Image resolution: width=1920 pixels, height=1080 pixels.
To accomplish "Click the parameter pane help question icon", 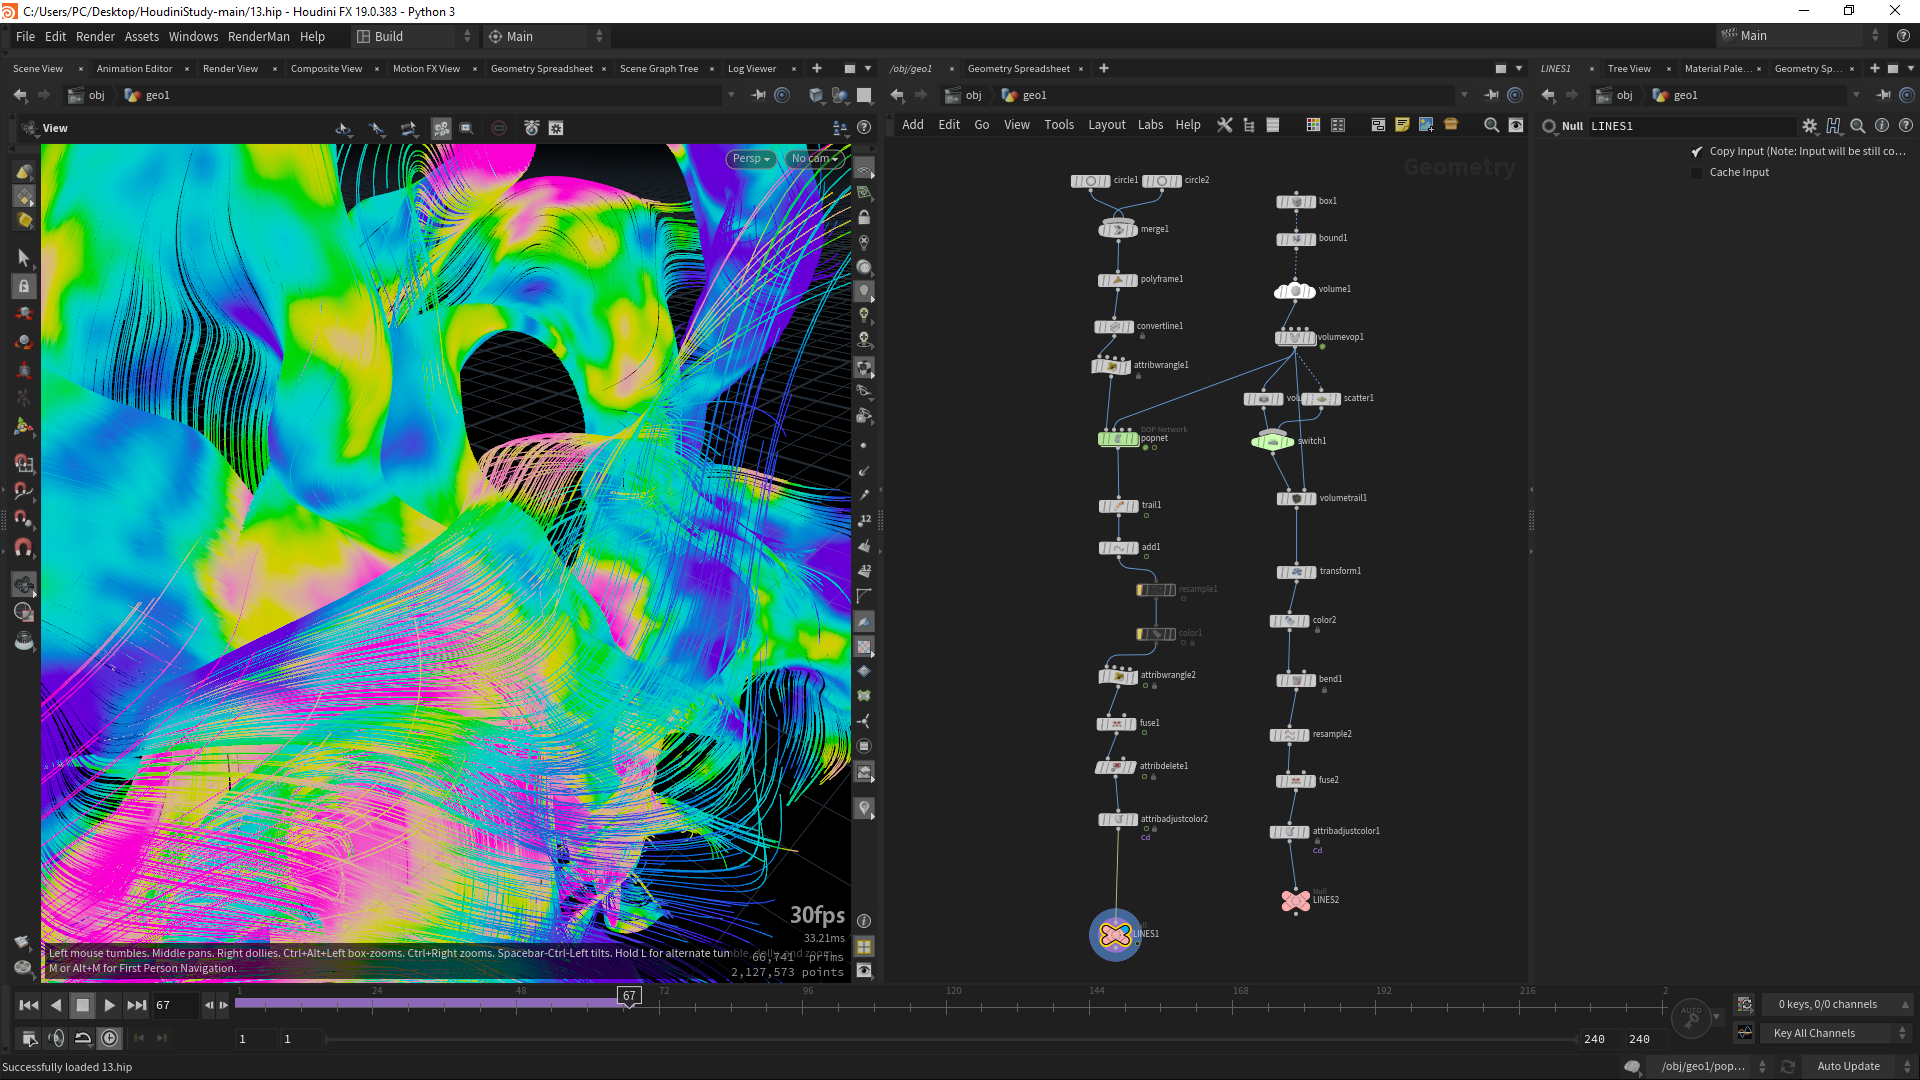I will 1906,126.
